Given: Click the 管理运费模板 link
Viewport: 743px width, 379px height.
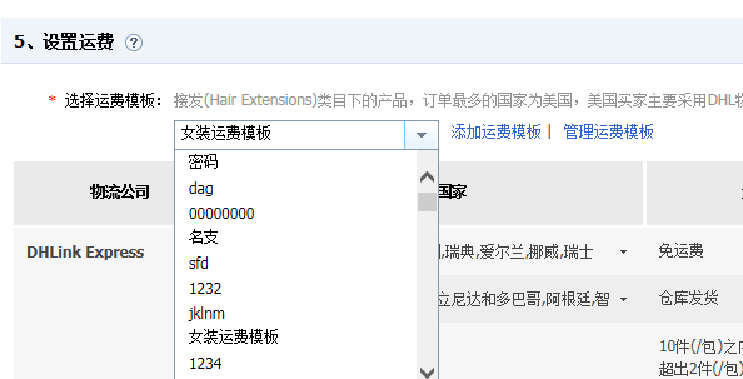Looking at the screenshot, I should click(608, 132).
